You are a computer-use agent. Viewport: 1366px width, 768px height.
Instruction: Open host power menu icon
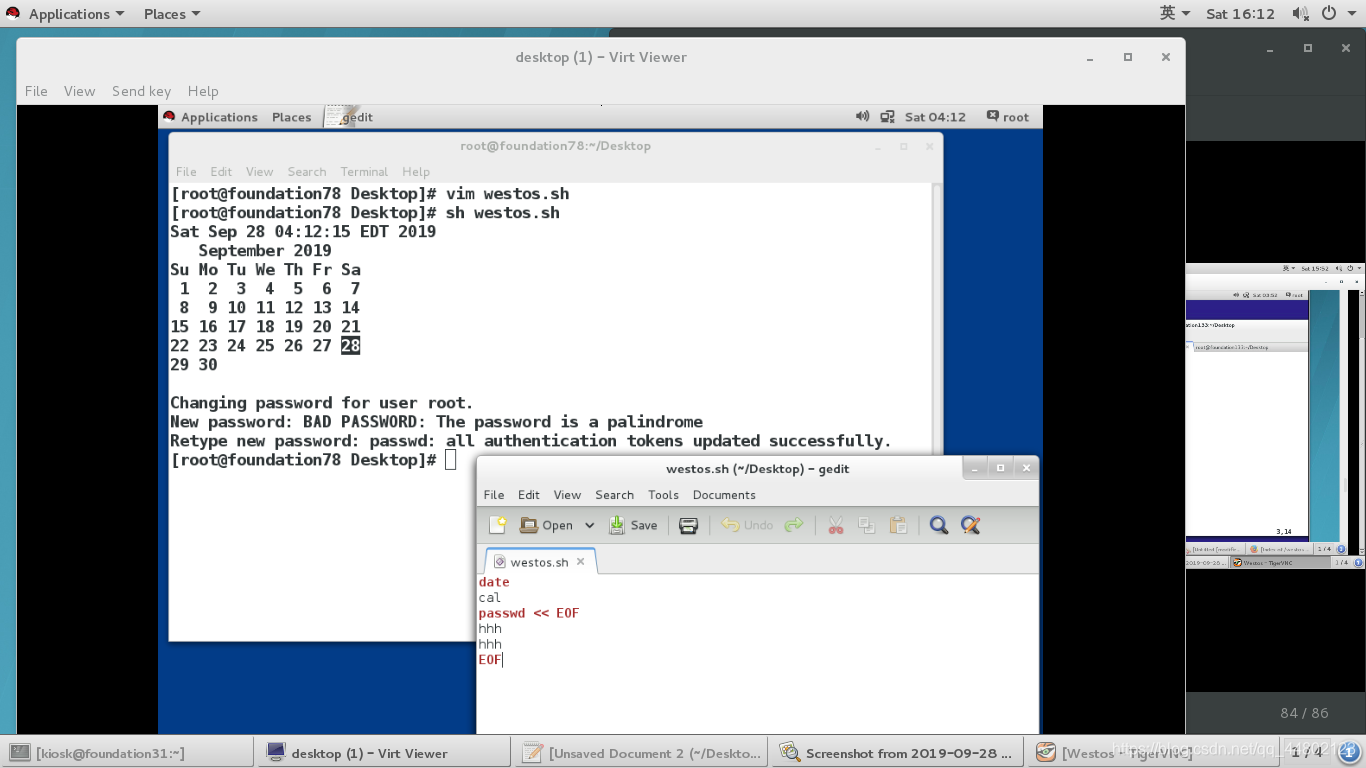click(x=1336, y=14)
